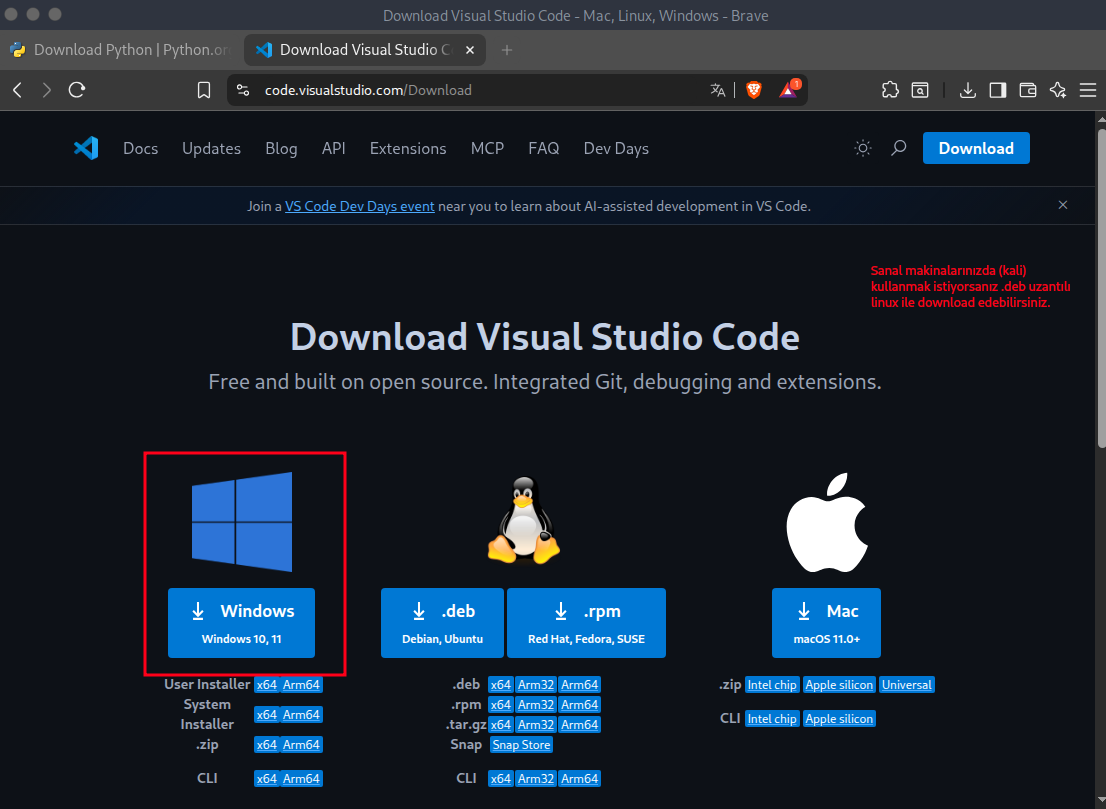Select Linux .deb Arm32 link
The image size is (1106, 809).
(x=536, y=685)
